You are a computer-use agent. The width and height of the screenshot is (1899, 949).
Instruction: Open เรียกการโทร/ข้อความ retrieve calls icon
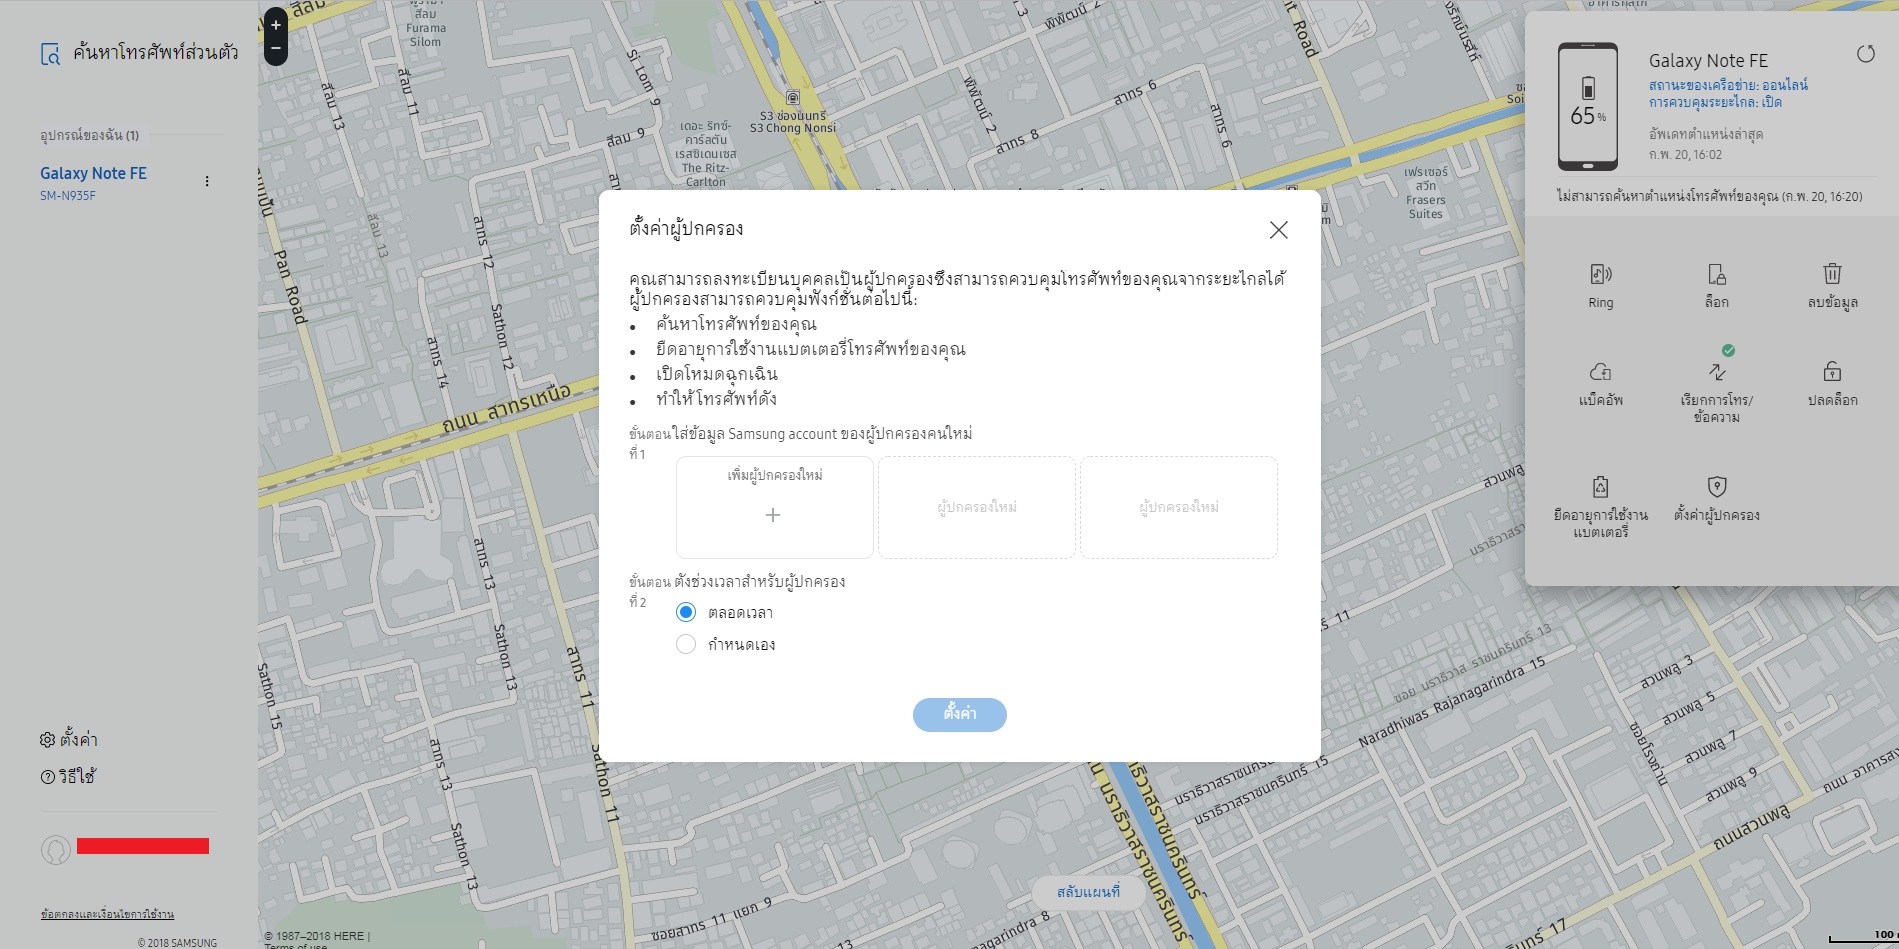pos(1717,372)
